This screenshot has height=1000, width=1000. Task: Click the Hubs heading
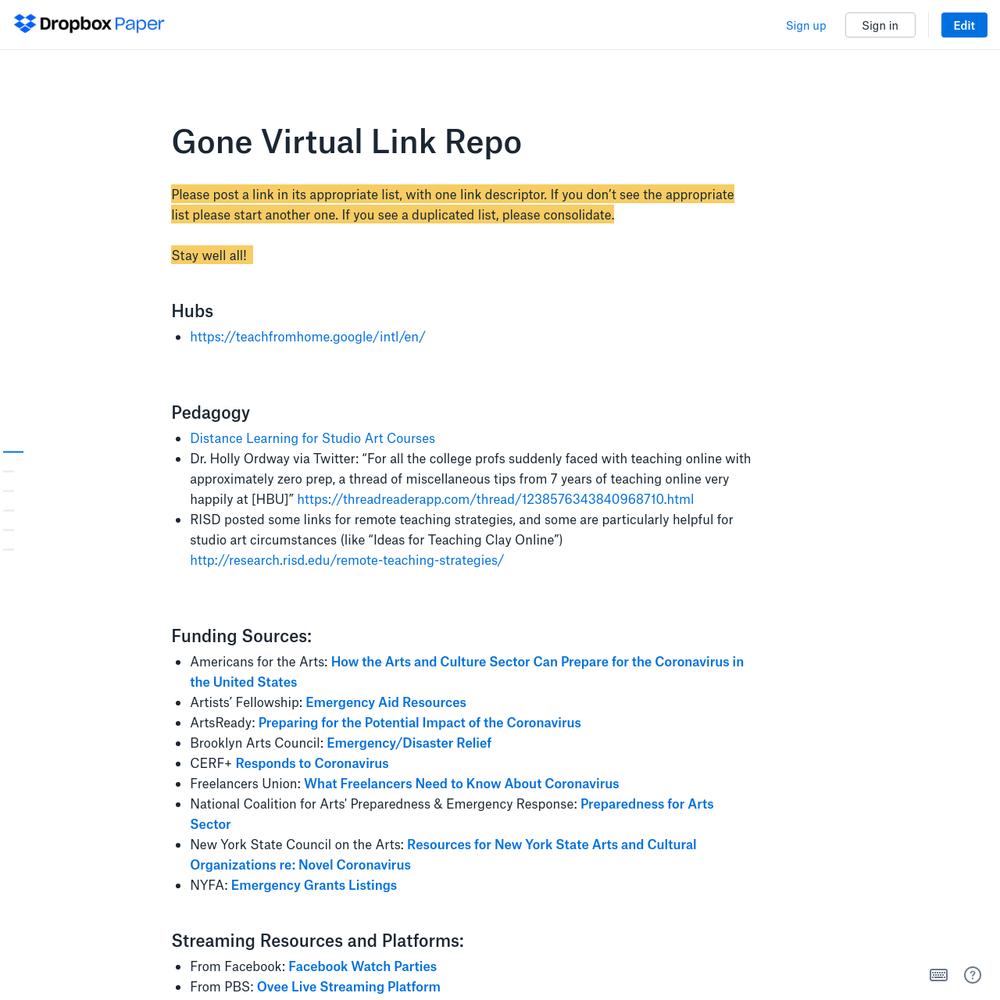(192, 311)
